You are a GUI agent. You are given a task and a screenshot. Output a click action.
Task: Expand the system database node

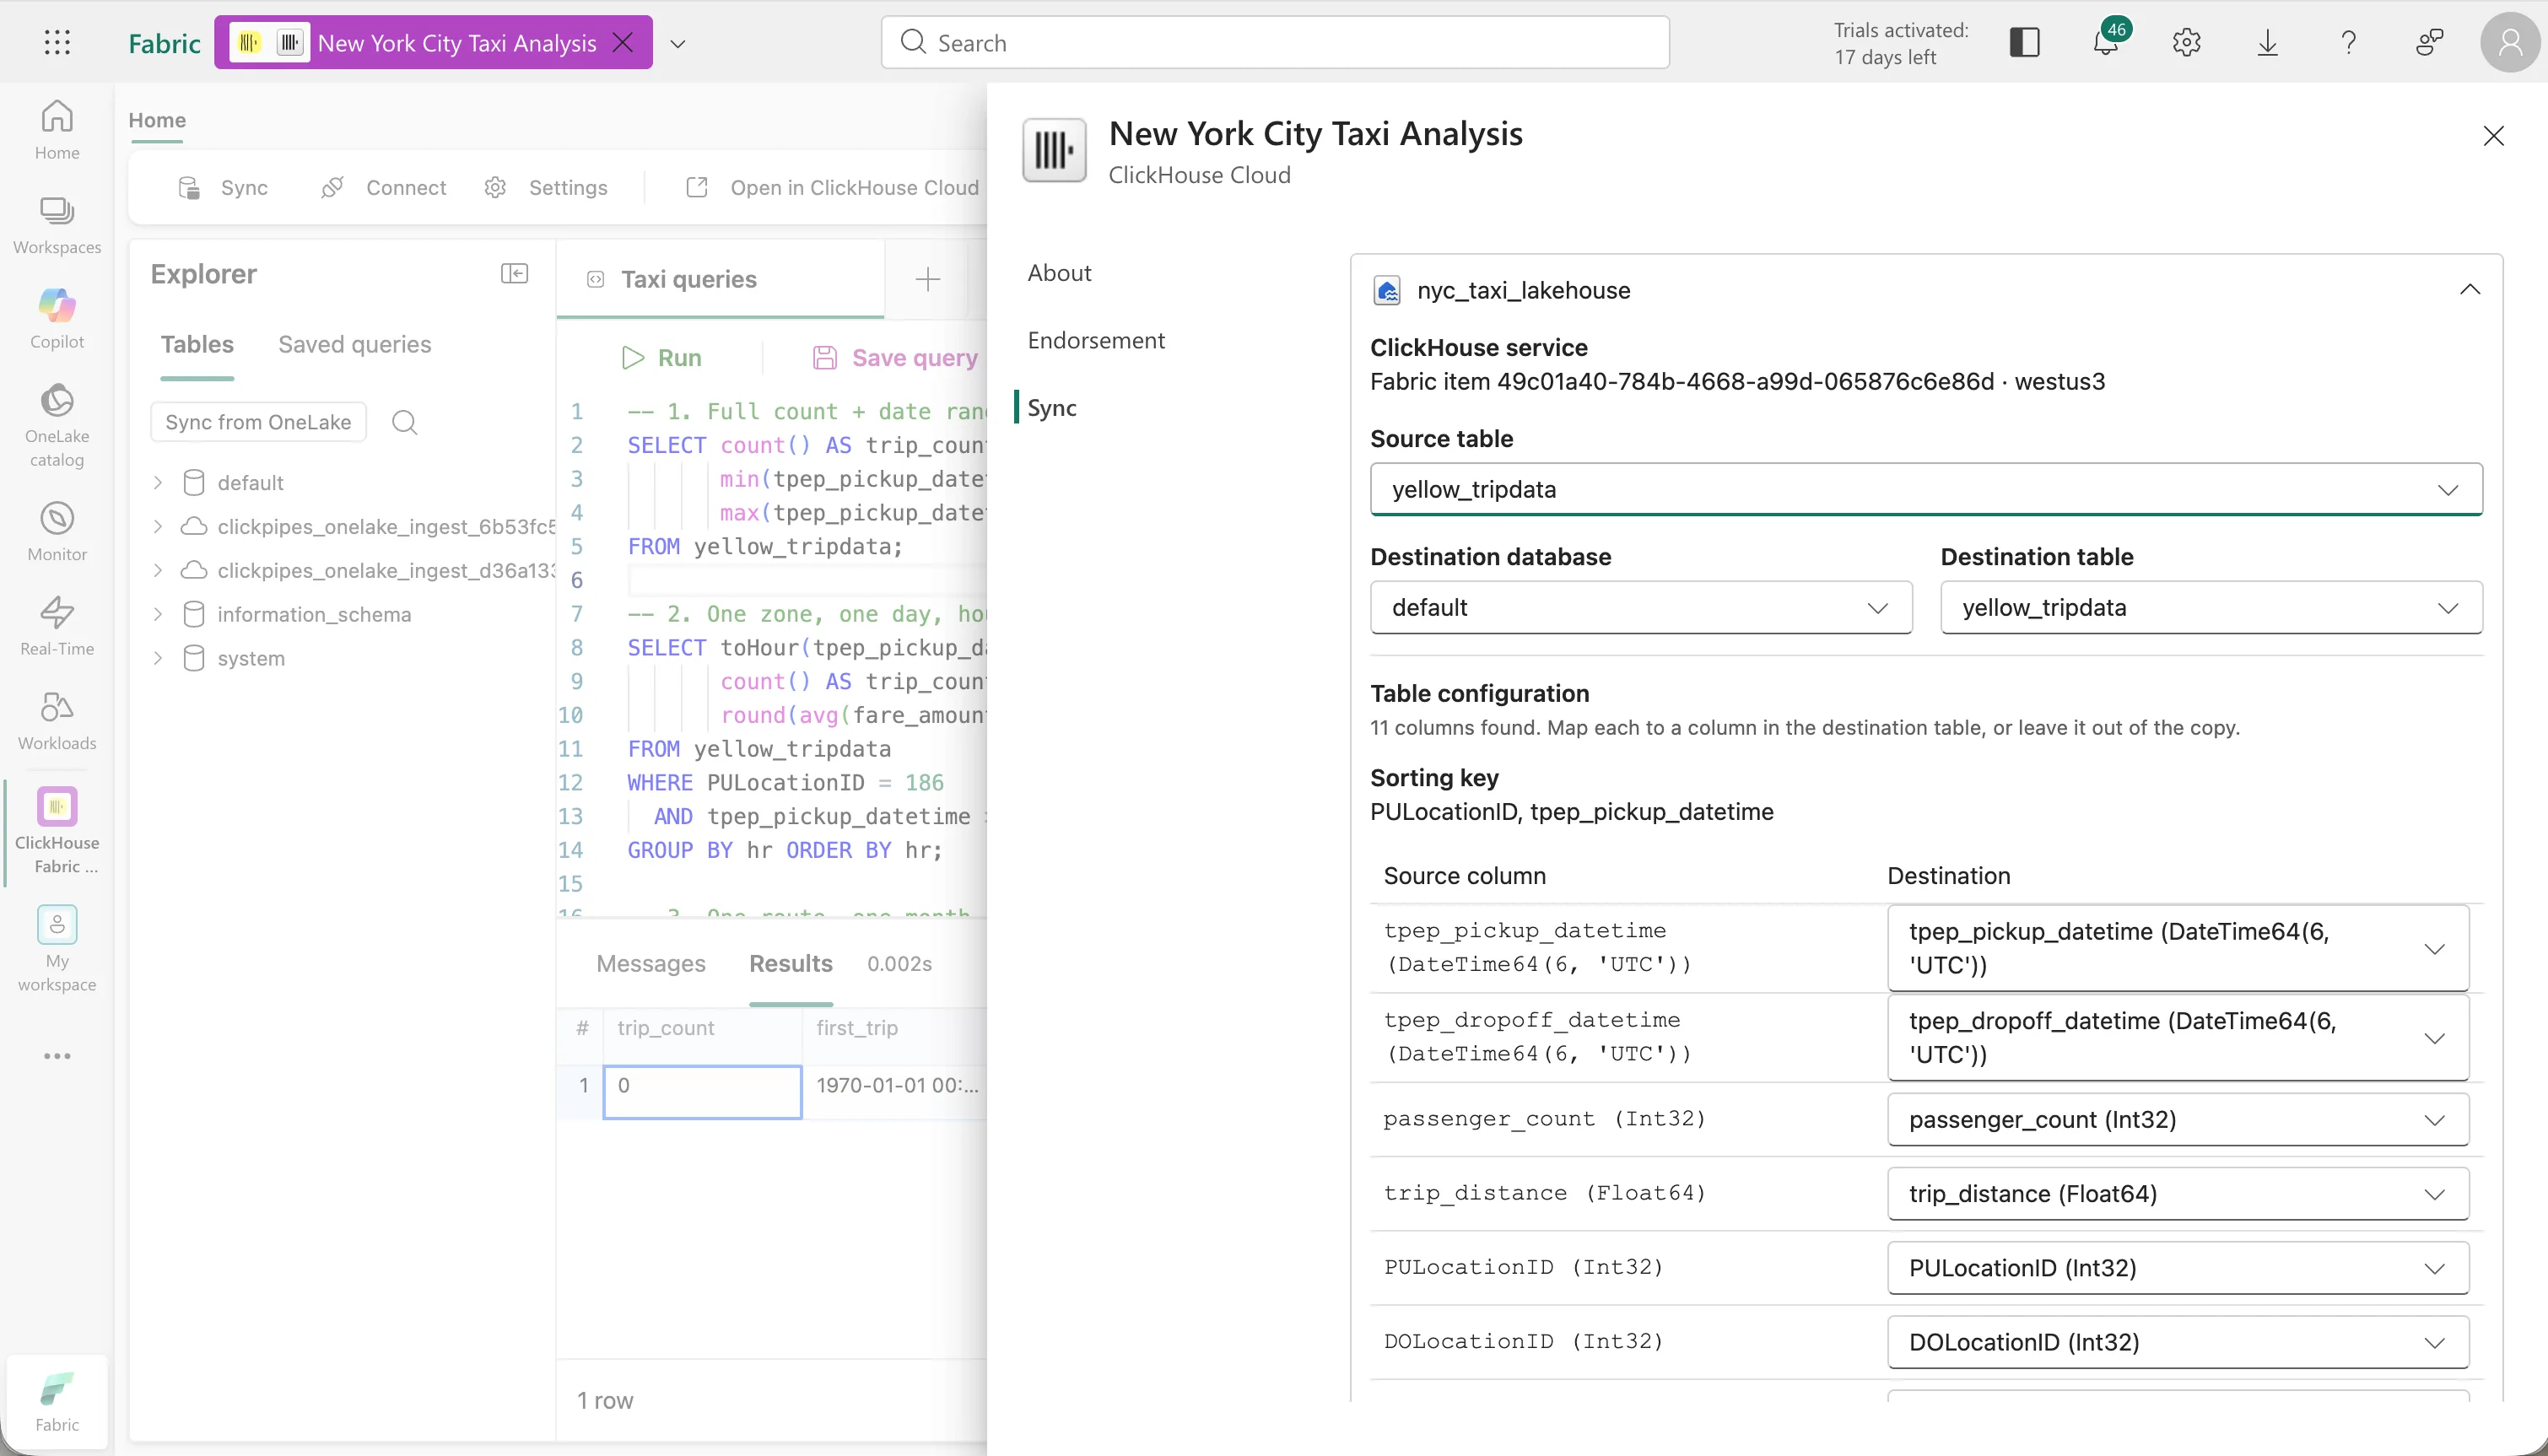(x=158, y=659)
